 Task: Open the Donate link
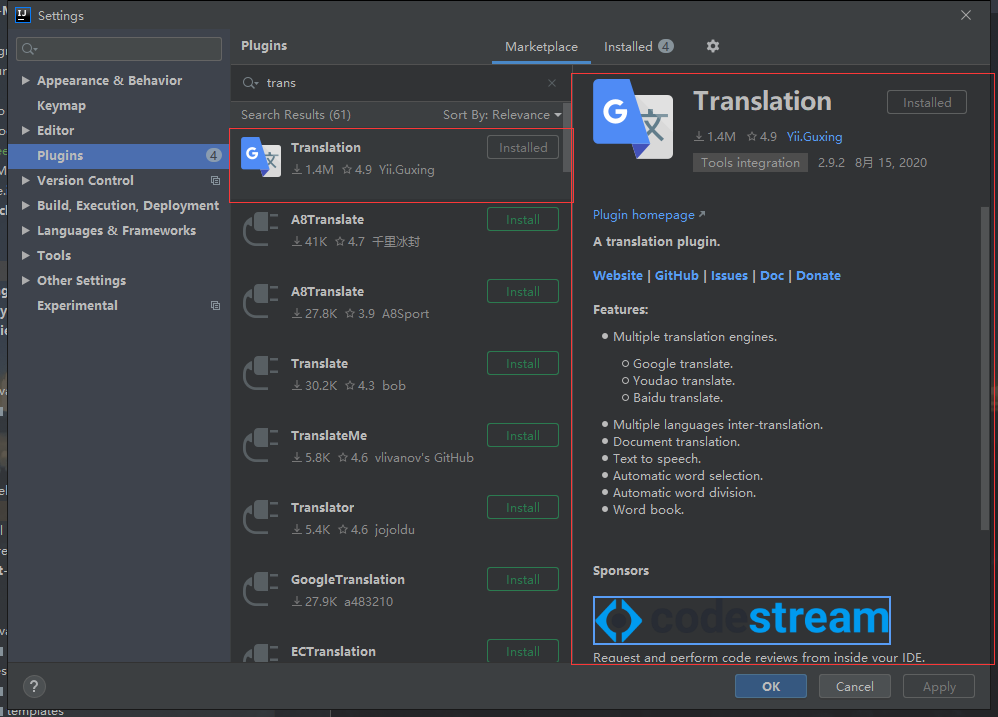(818, 275)
